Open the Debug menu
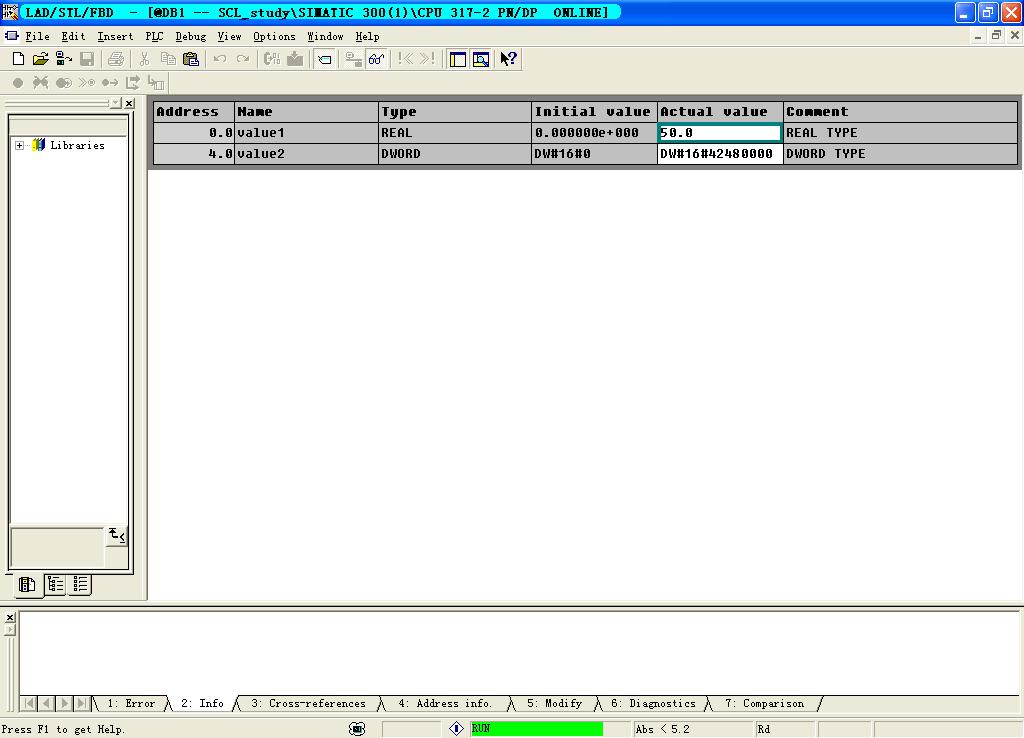 tap(191, 37)
